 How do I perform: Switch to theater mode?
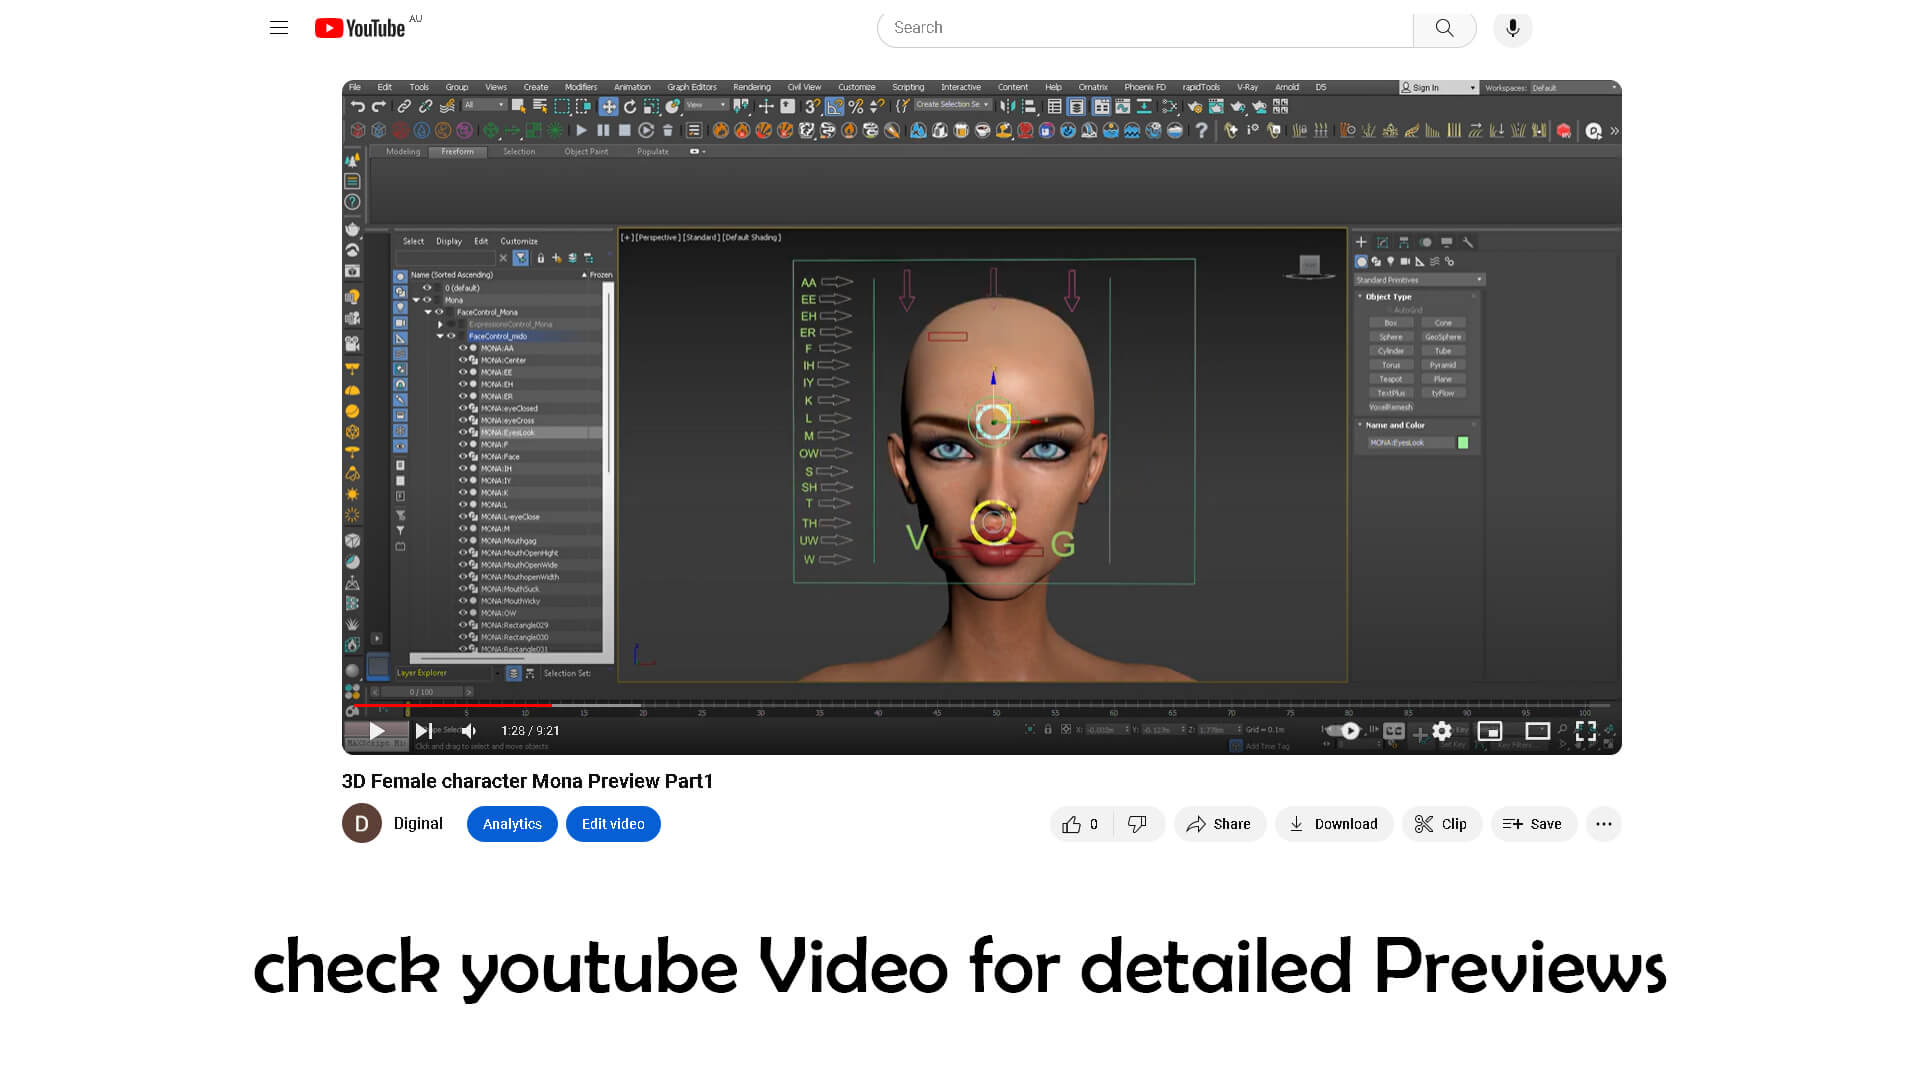point(1537,731)
